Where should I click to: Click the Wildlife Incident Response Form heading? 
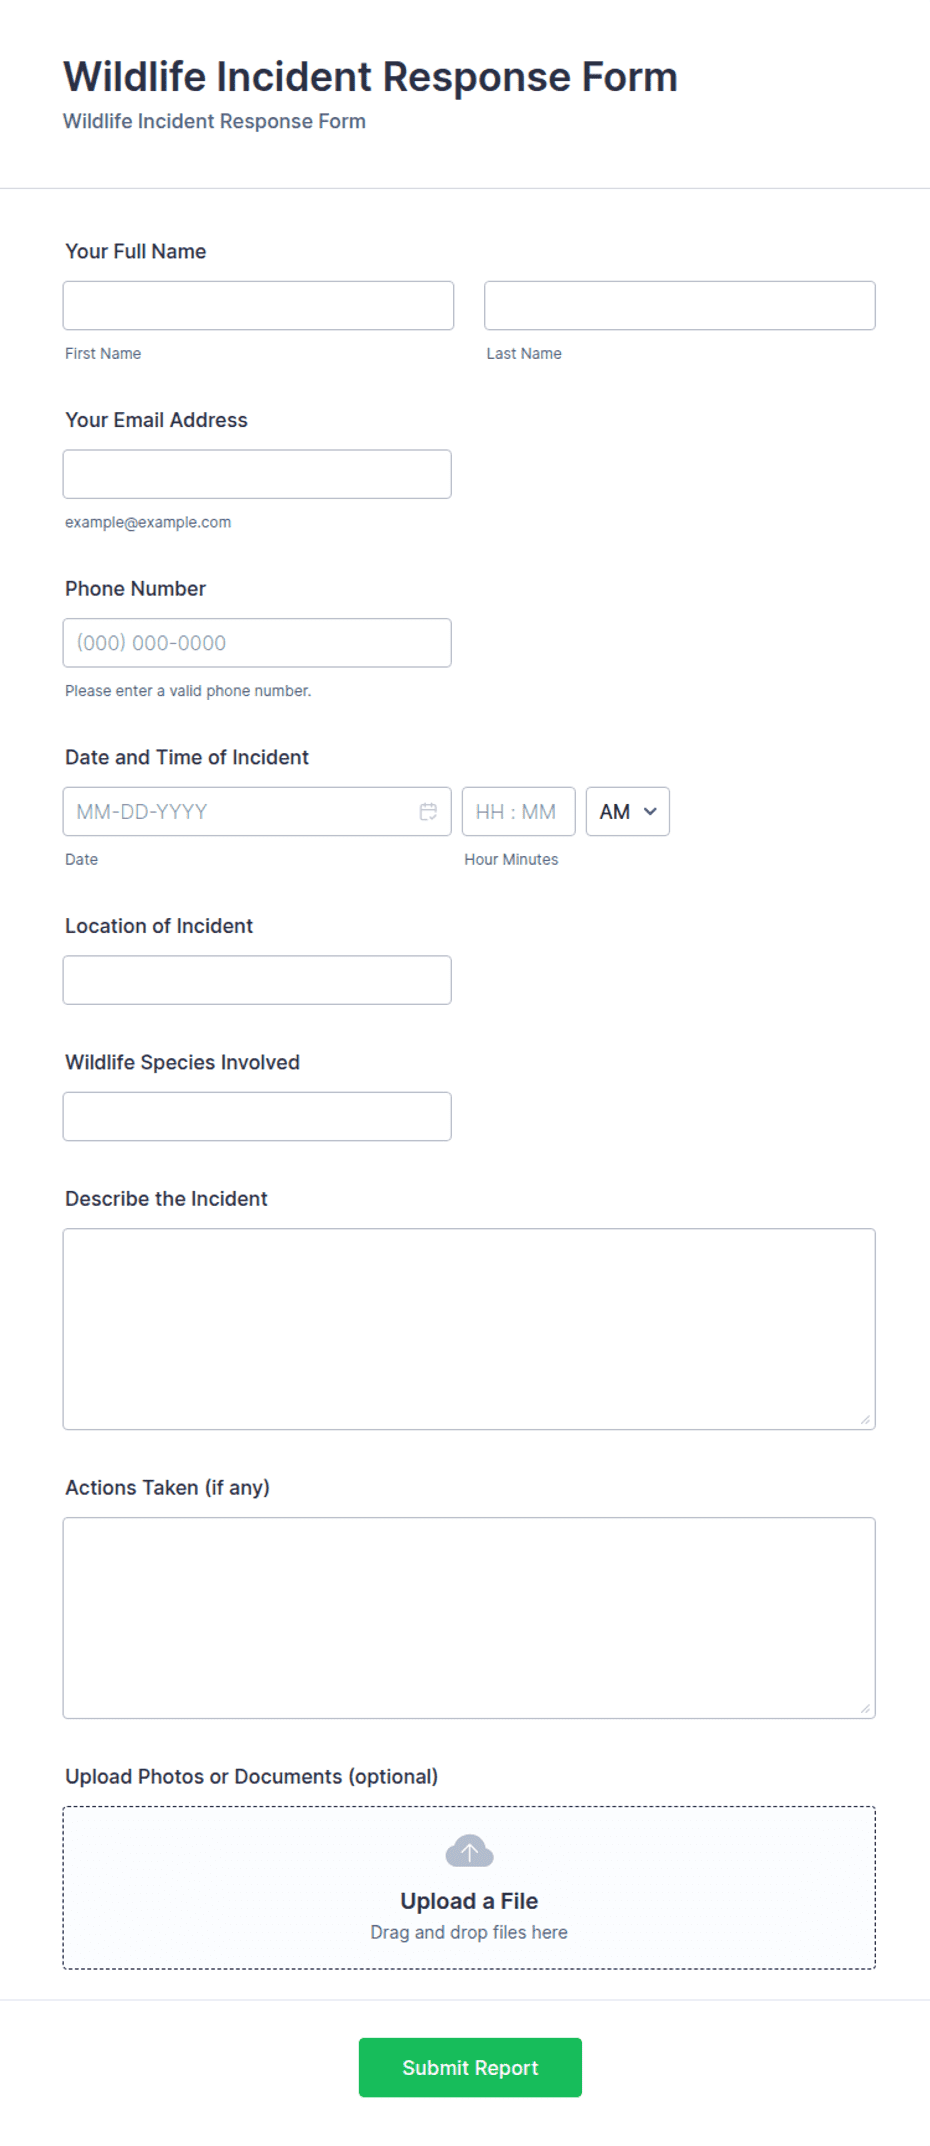pos(370,77)
